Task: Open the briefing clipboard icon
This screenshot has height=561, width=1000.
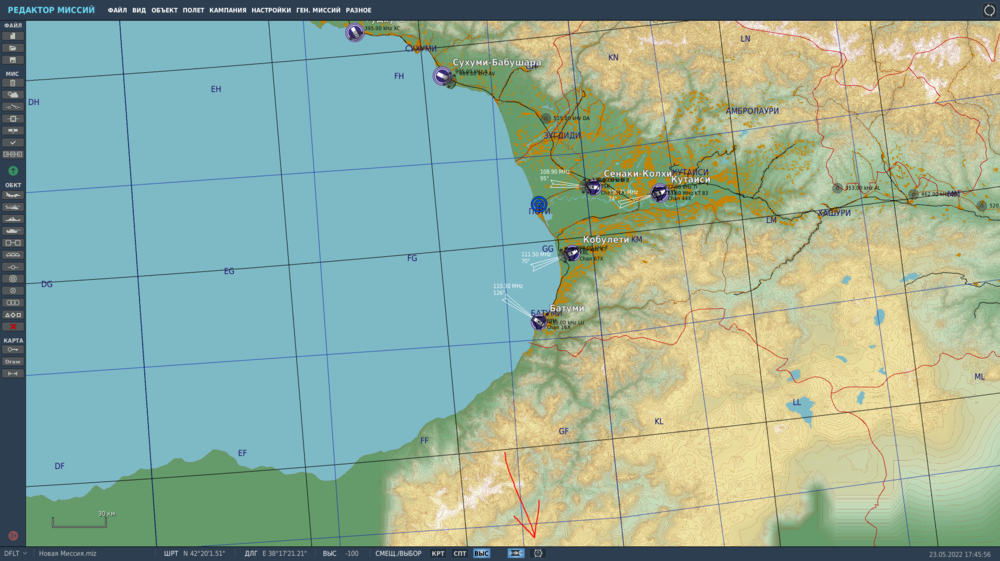Action: [13, 83]
